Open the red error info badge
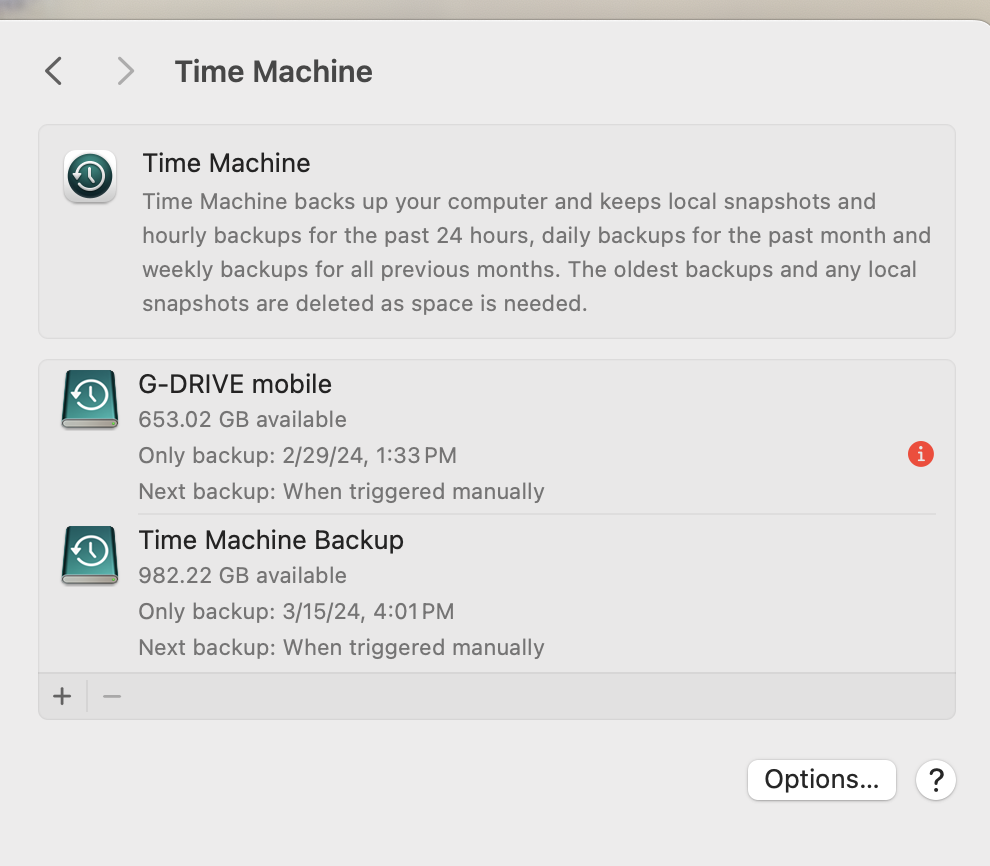Viewport: 990px width, 866px height. (920, 454)
